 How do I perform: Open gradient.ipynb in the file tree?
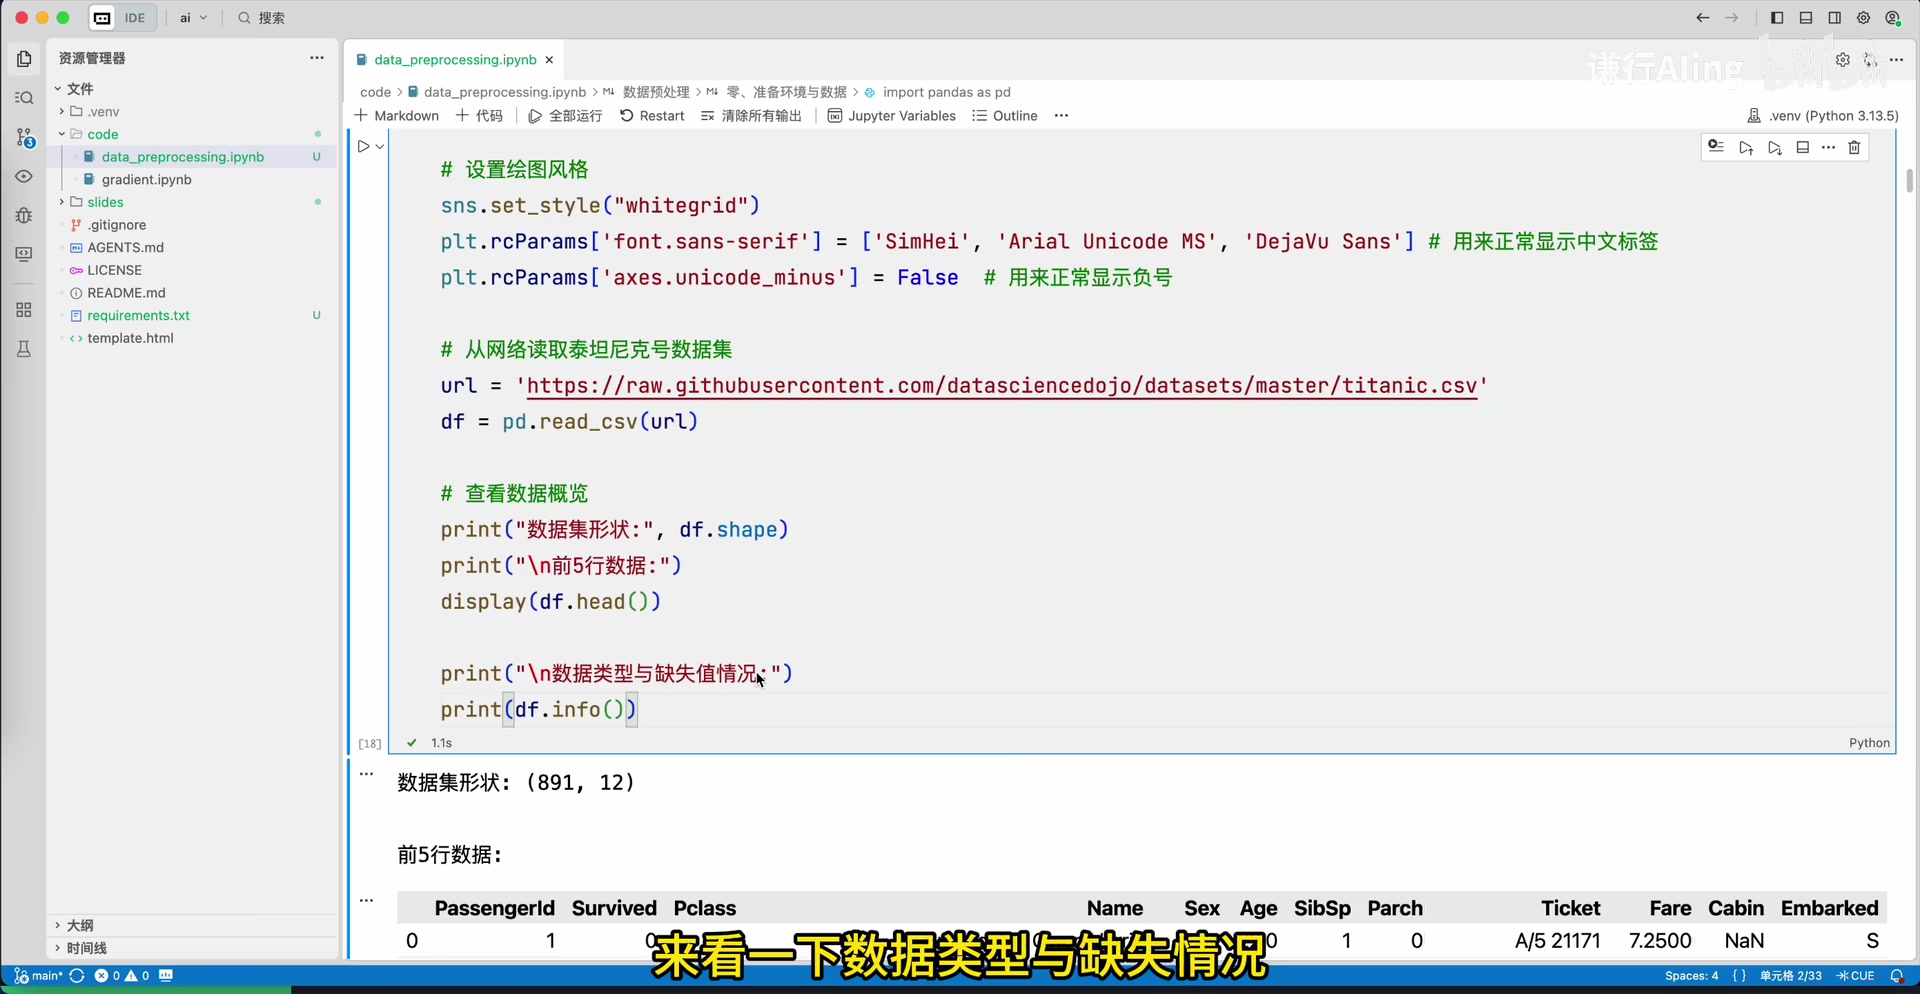click(x=146, y=180)
